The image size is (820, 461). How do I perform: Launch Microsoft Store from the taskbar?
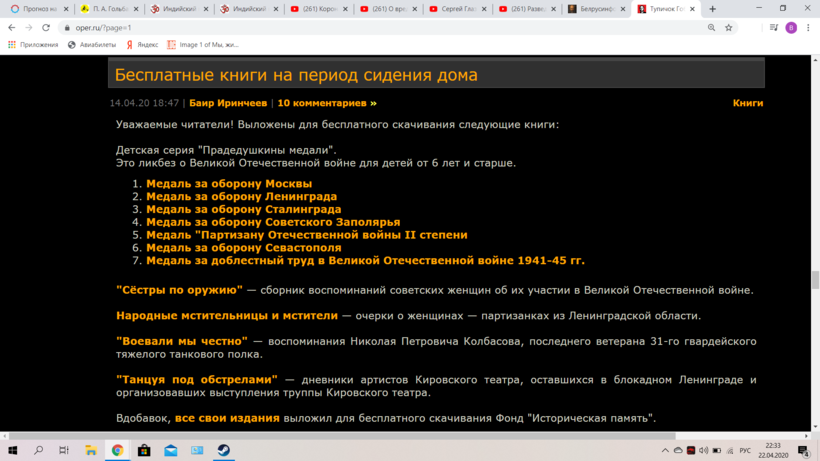point(144,451)
